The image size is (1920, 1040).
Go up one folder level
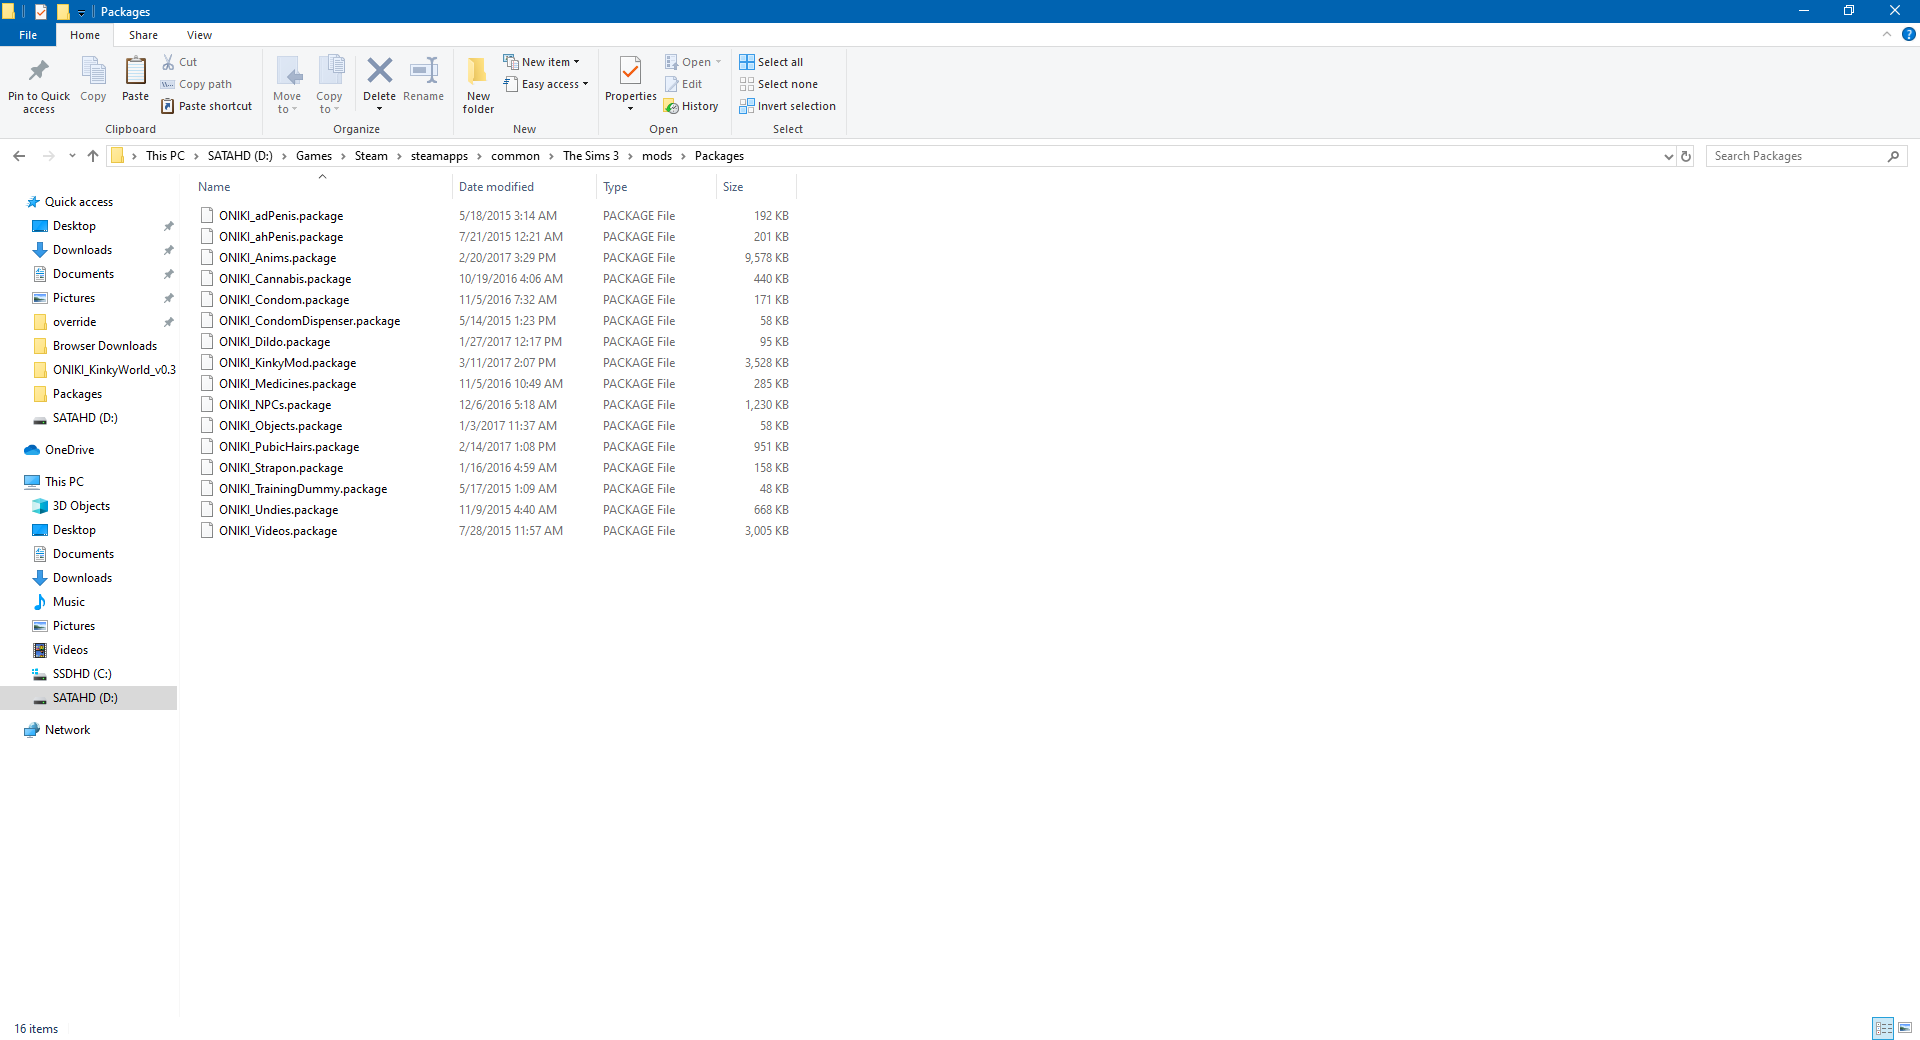(x=93, y=156)
